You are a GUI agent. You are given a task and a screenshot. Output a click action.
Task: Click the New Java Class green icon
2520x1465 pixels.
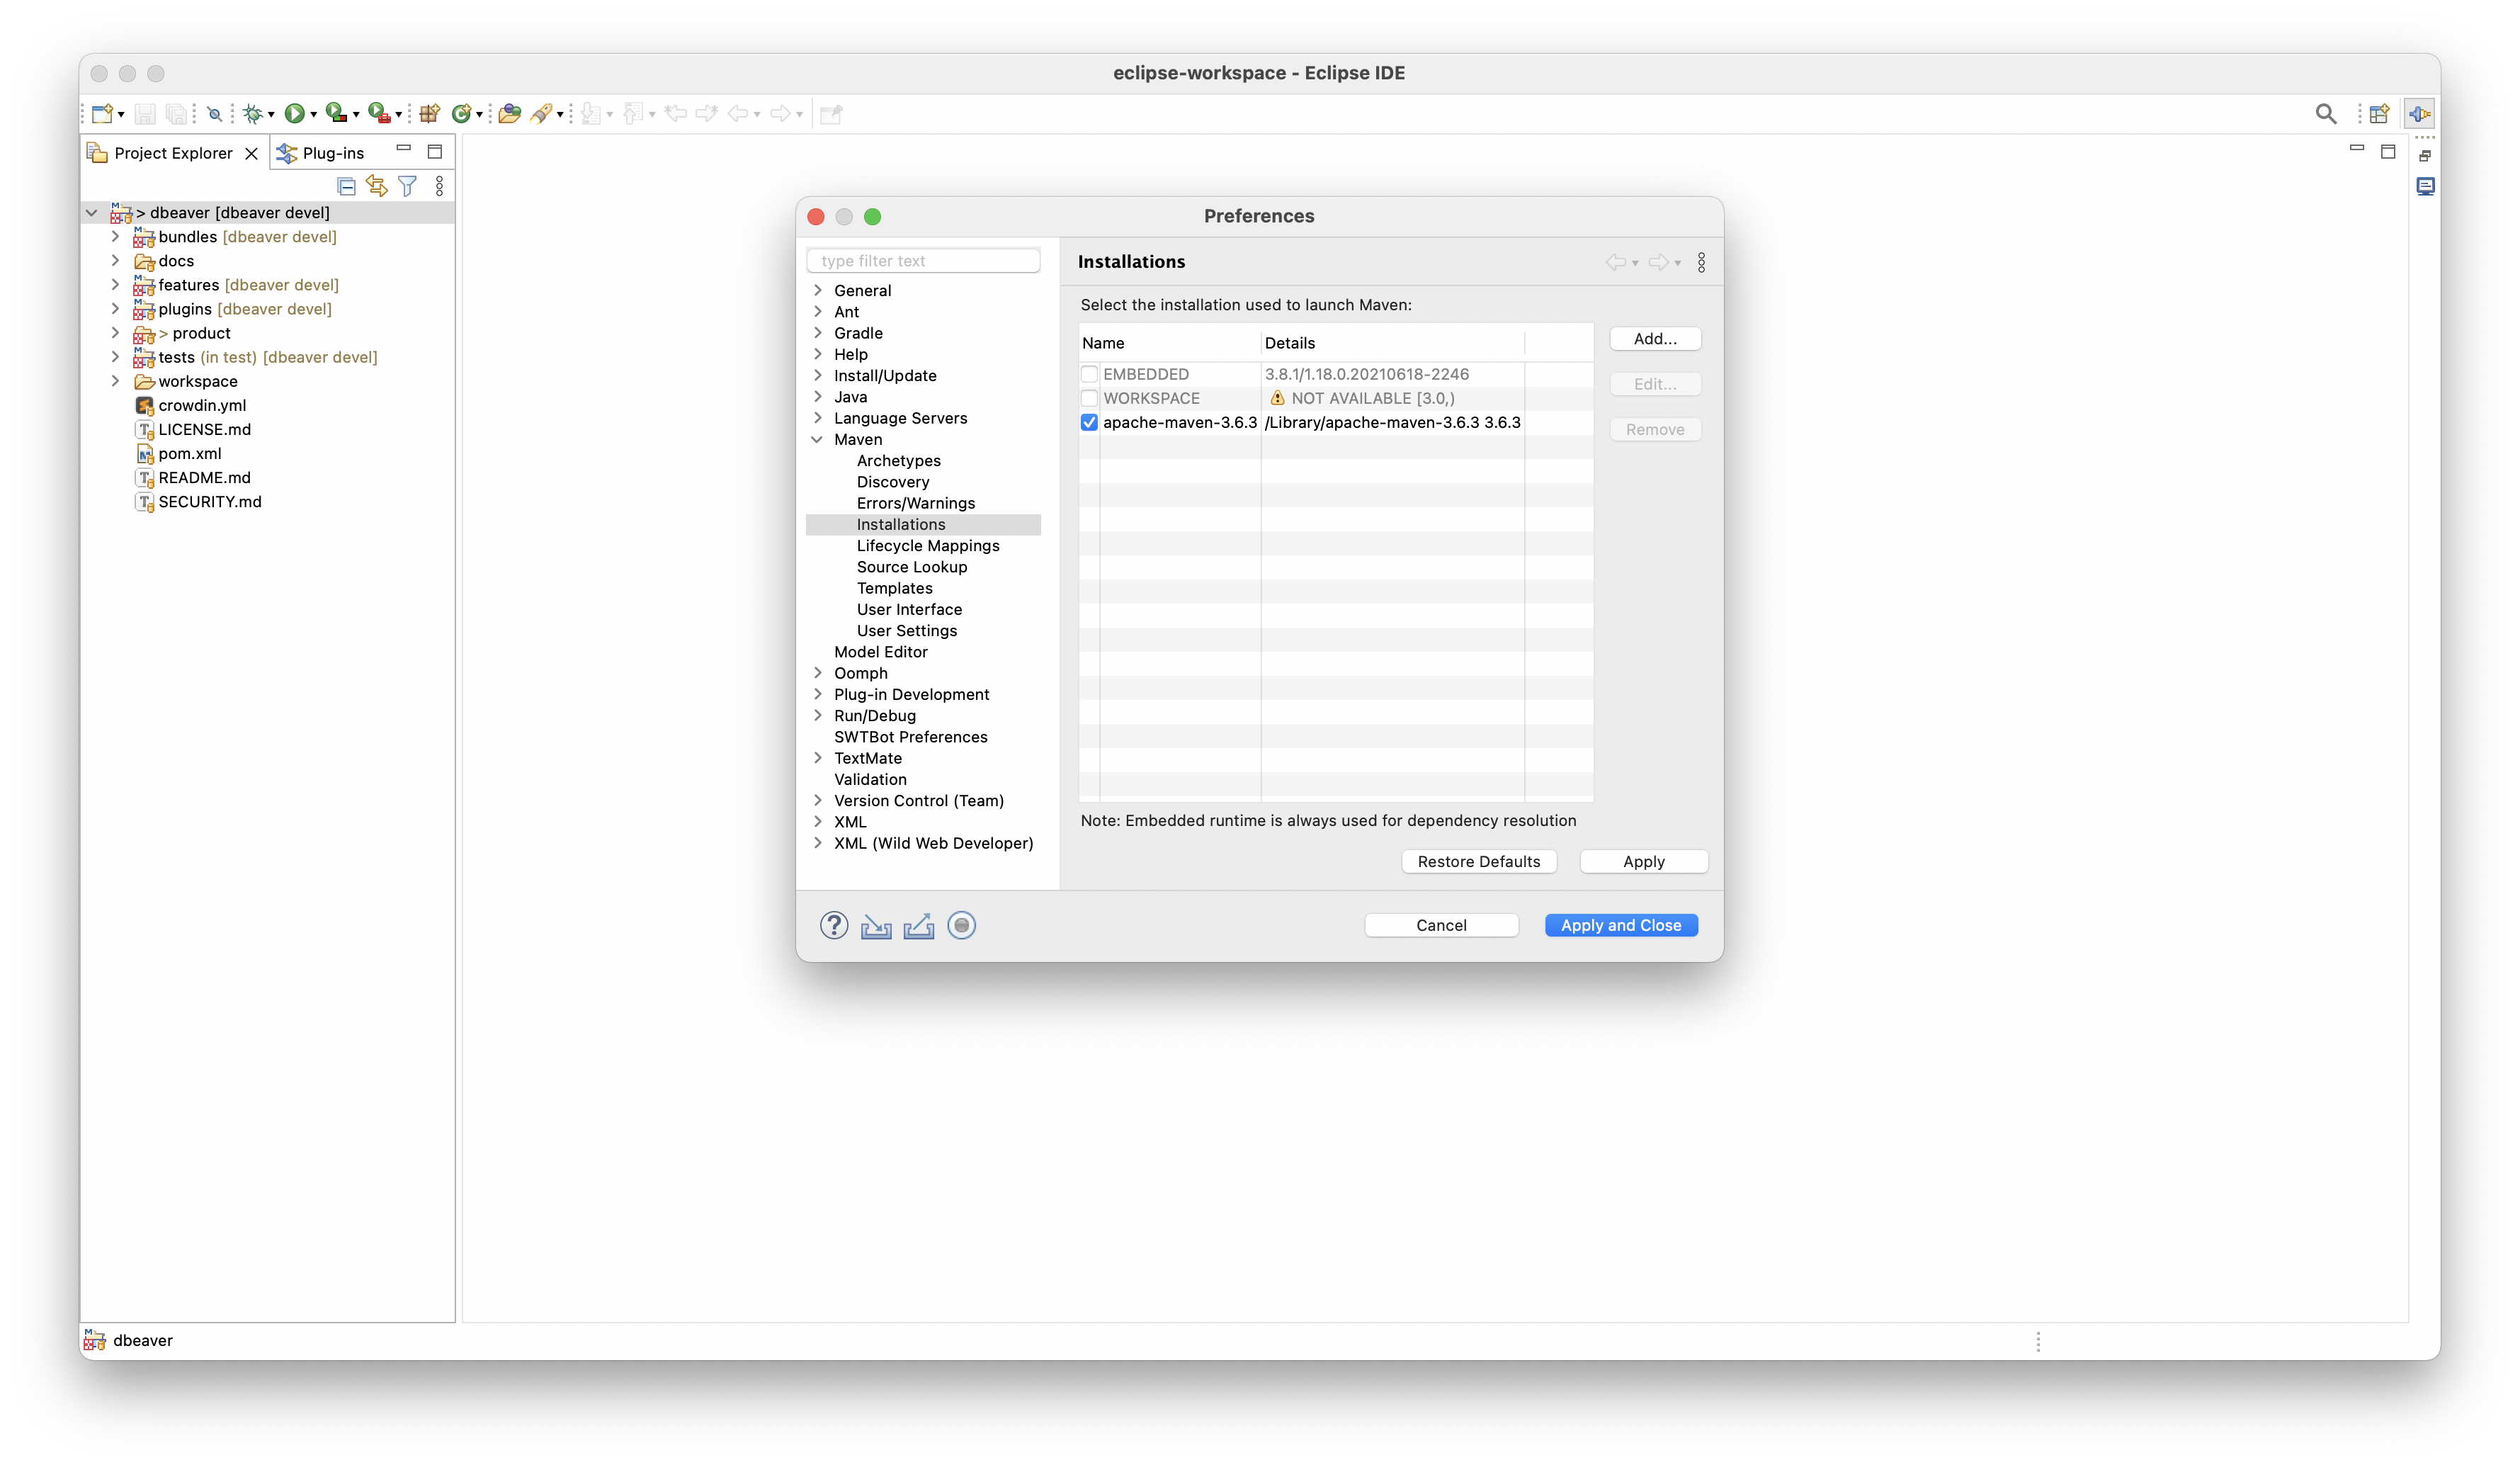461,114
